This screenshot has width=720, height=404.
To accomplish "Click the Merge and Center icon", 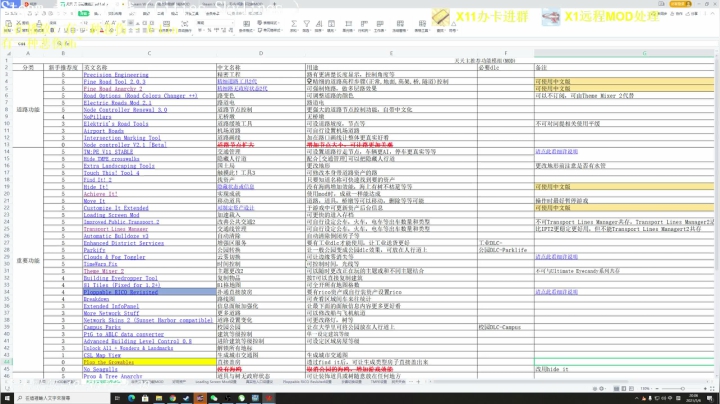I will pyautogui.click(x=166, y=25).
